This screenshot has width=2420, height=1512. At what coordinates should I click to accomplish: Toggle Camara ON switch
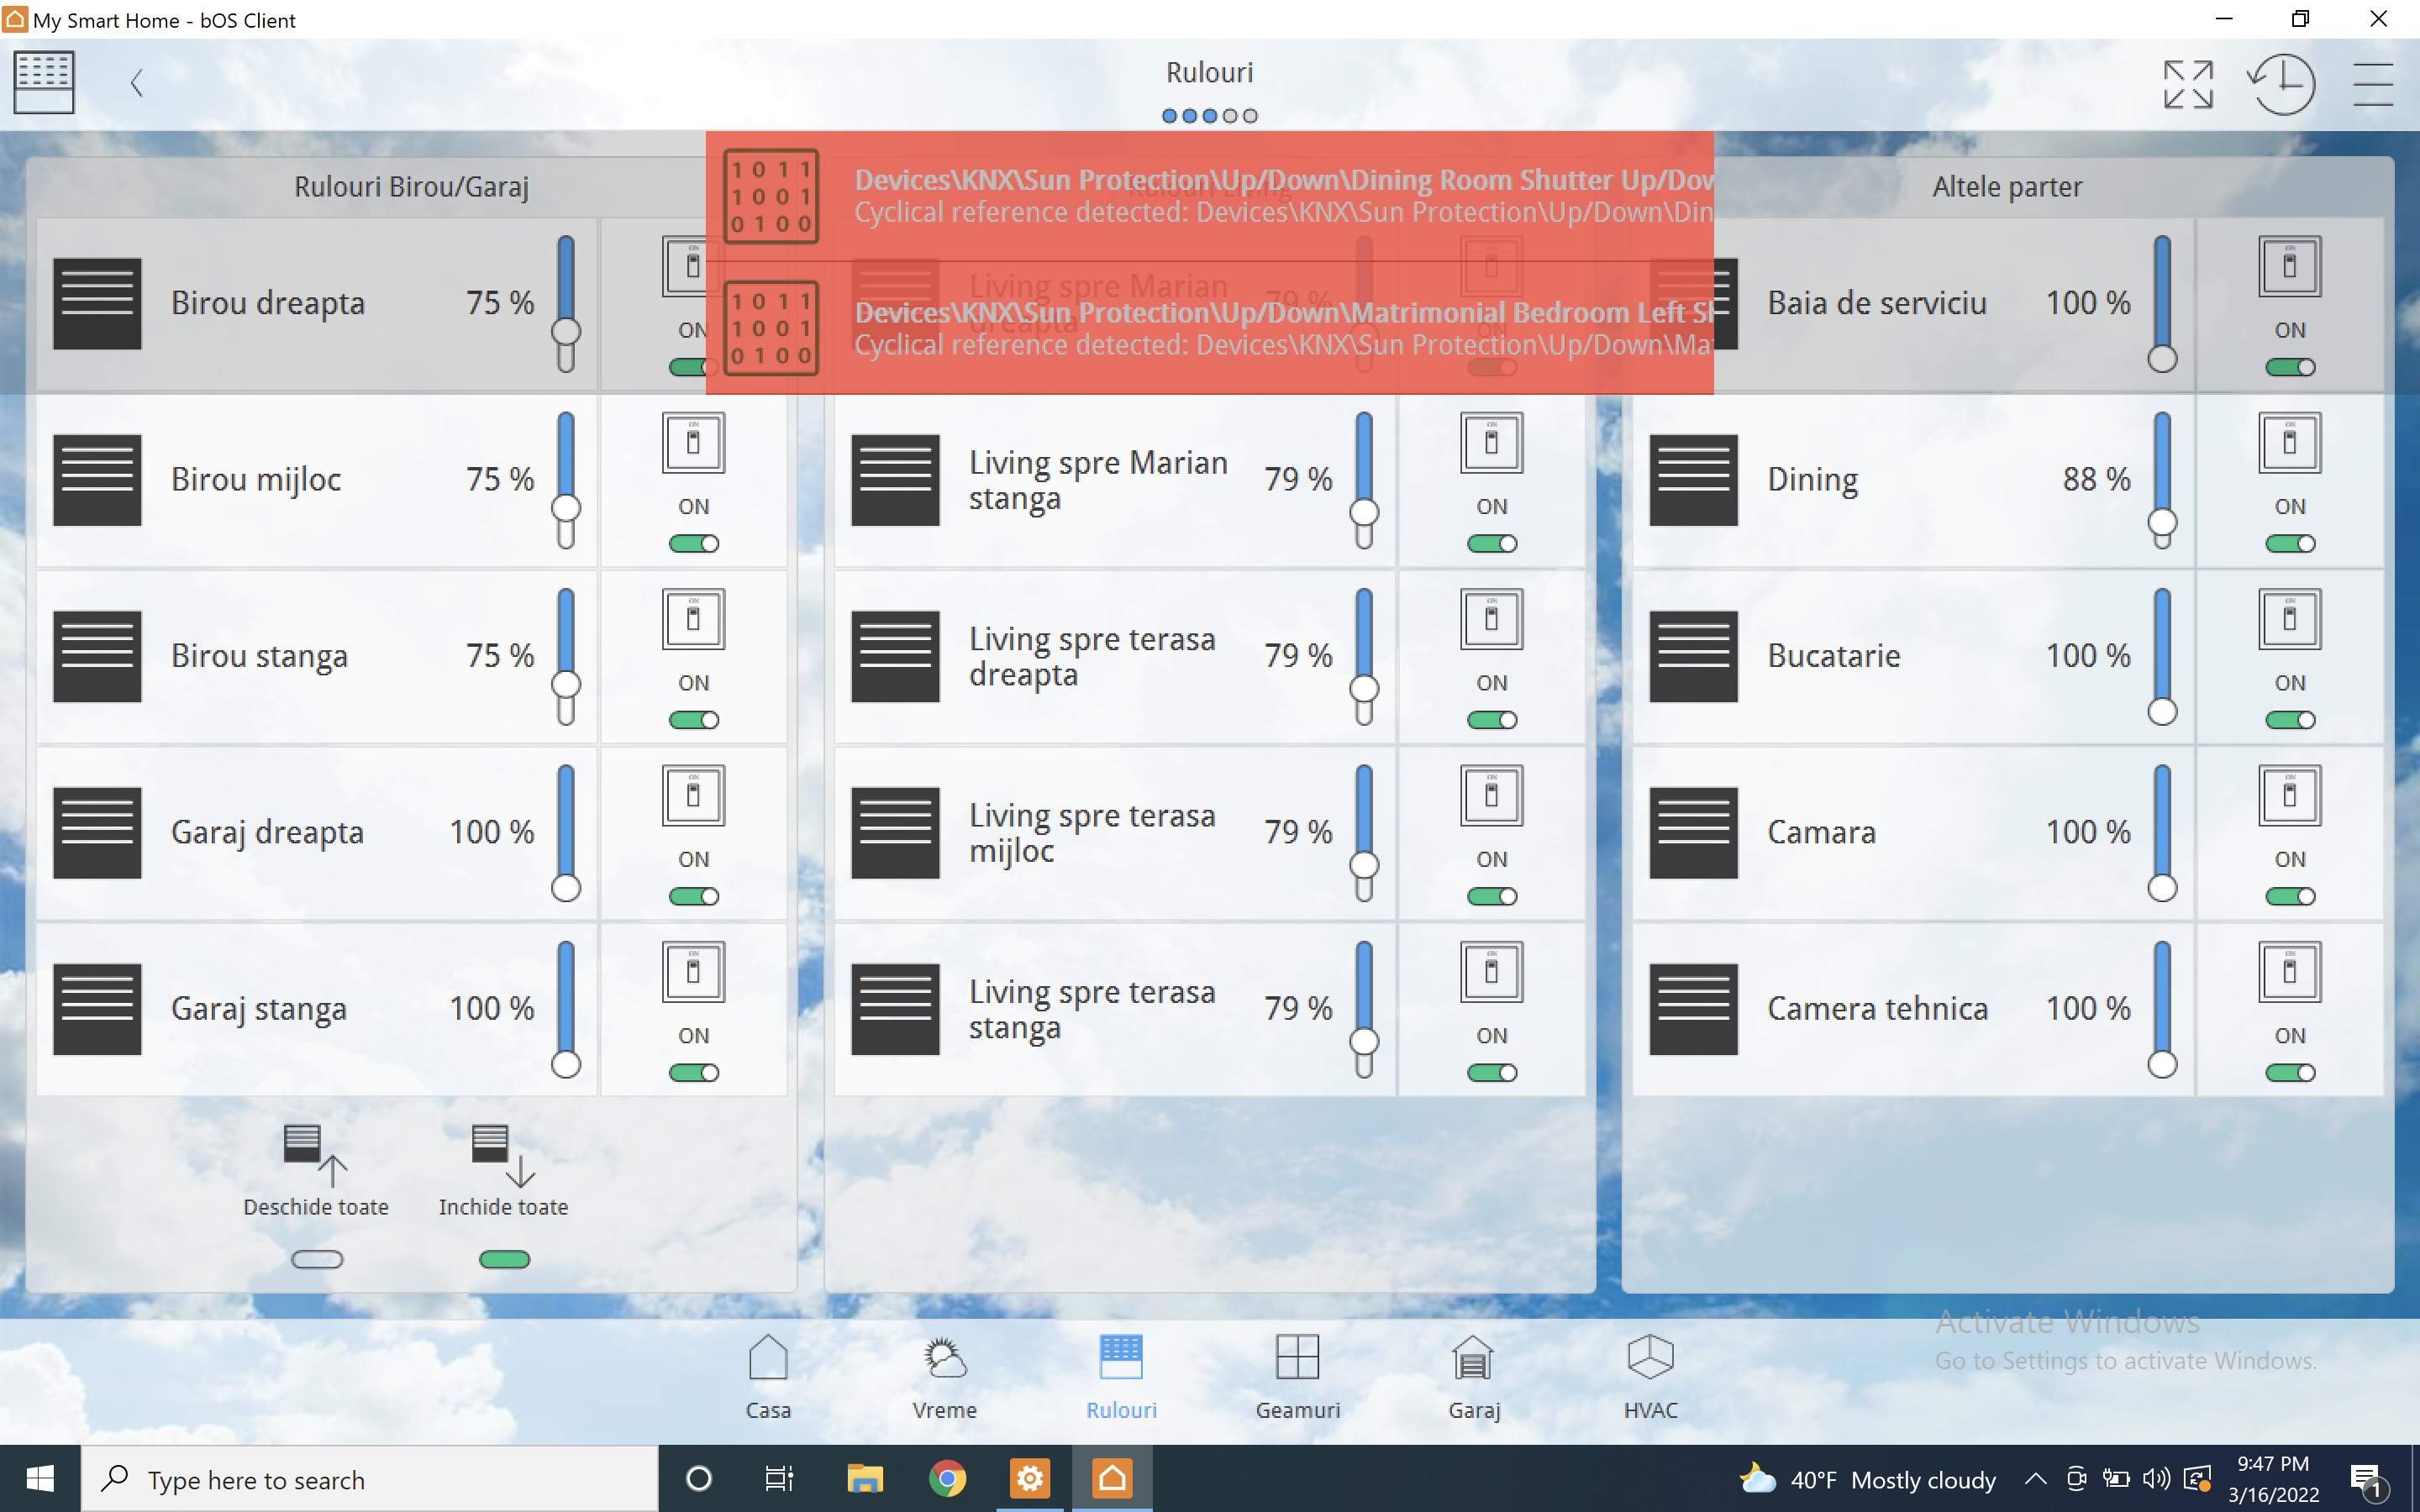click(x=2289, y=896)
